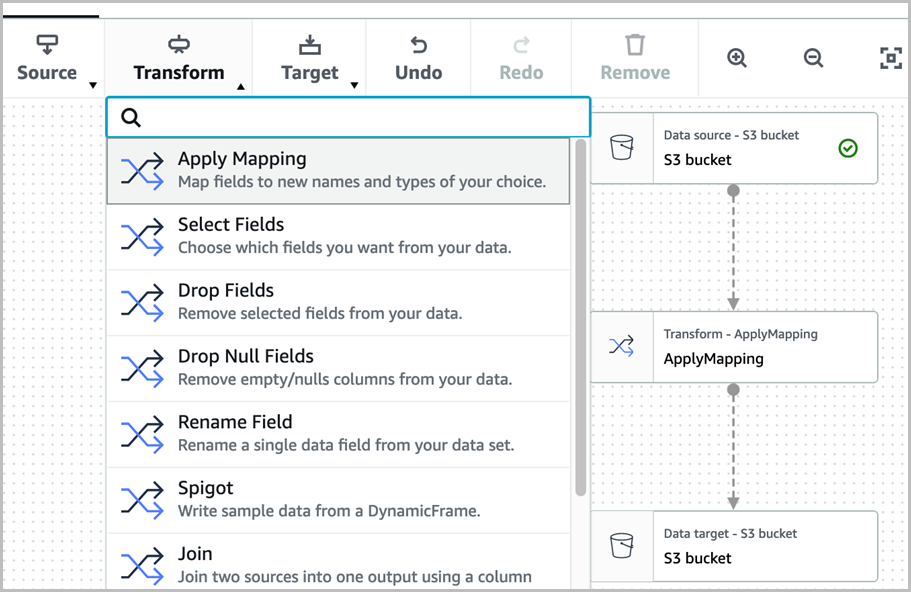
Task: Click 'Remove empty/nulls columns' description
Action: click(x=345, y=379)
